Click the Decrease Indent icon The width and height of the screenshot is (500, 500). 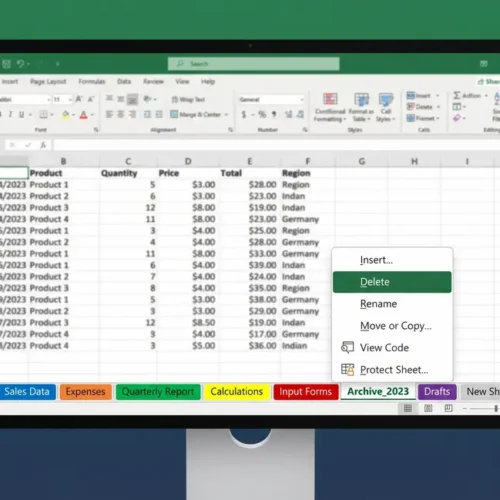147,115
